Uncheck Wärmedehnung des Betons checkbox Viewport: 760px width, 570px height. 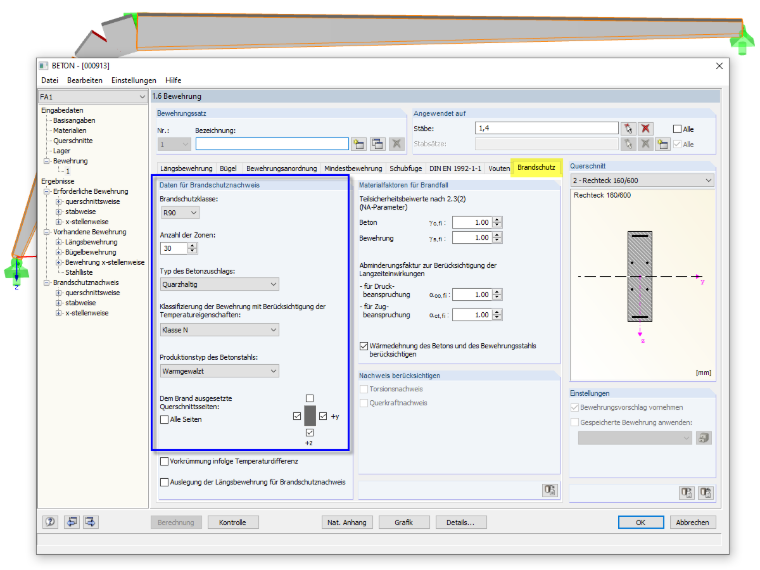tap(364, 346)
